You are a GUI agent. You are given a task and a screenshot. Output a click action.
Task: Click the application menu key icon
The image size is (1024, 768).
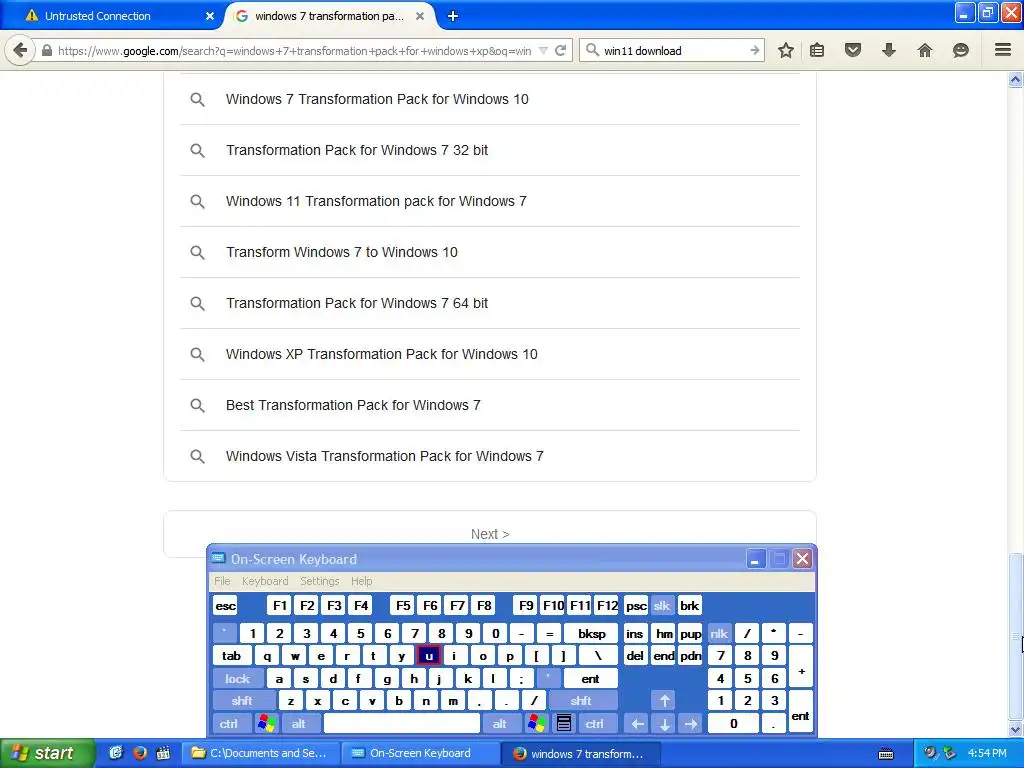(564, 724)
